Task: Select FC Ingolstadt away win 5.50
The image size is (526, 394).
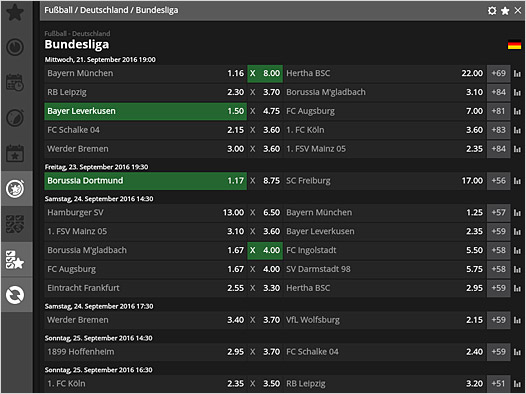Action: tap(385, 250)
